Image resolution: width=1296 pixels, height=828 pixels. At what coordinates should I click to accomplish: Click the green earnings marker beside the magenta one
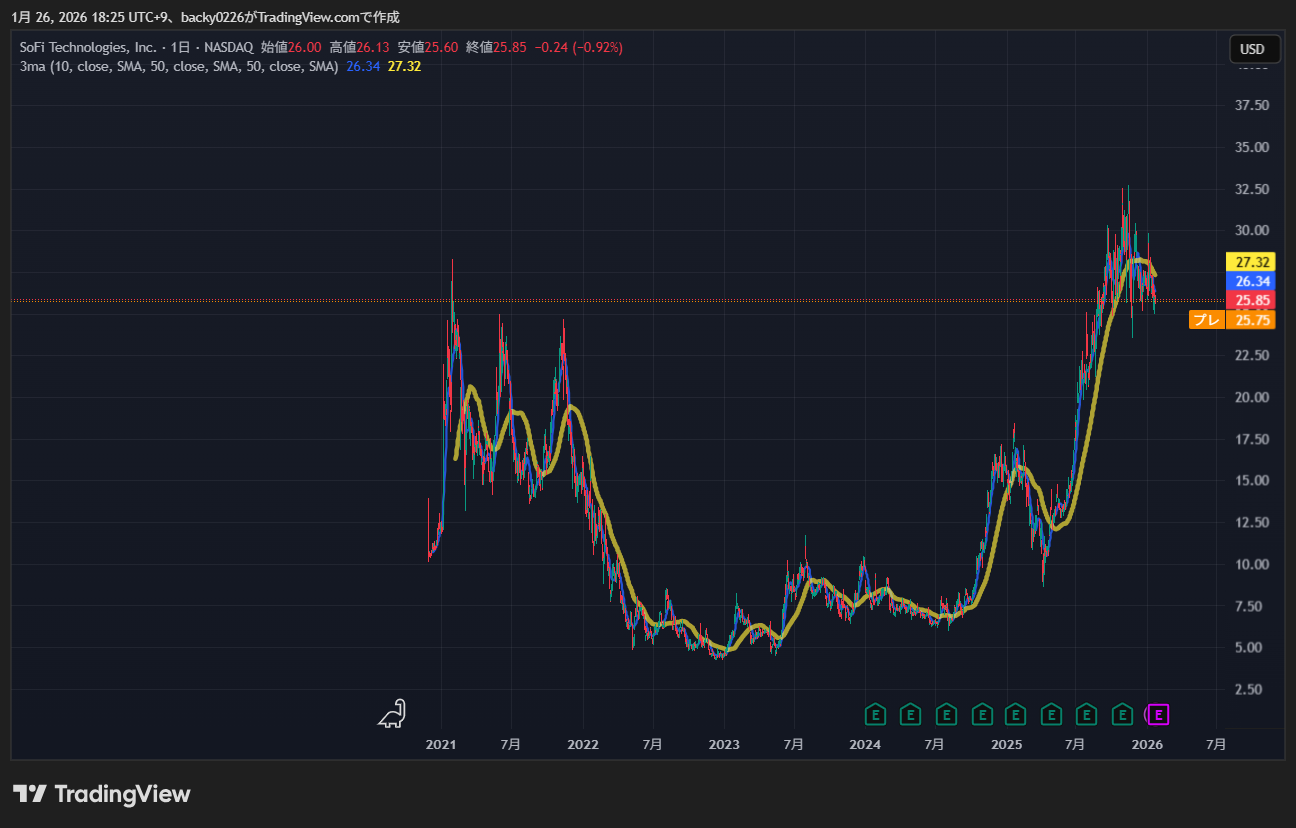tap(1122, 714)
